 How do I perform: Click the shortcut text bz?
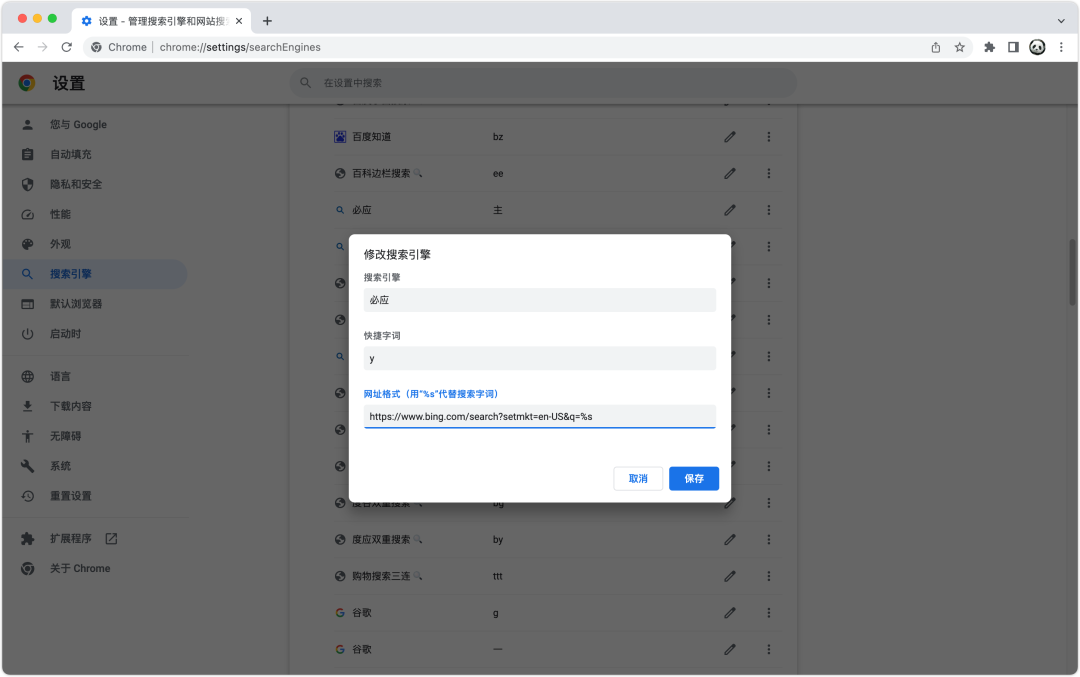[498, 137]
